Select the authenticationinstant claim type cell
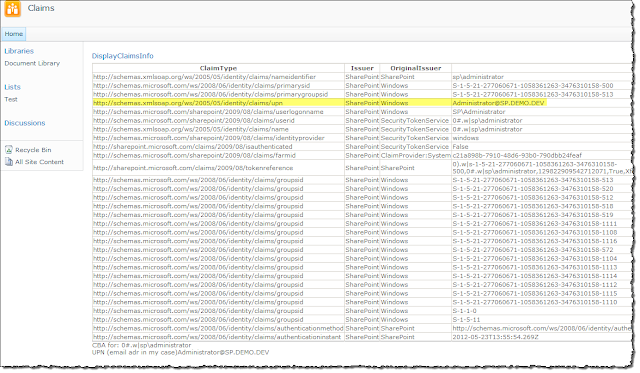Screen dimensions: 640x373 click(218, 337)
